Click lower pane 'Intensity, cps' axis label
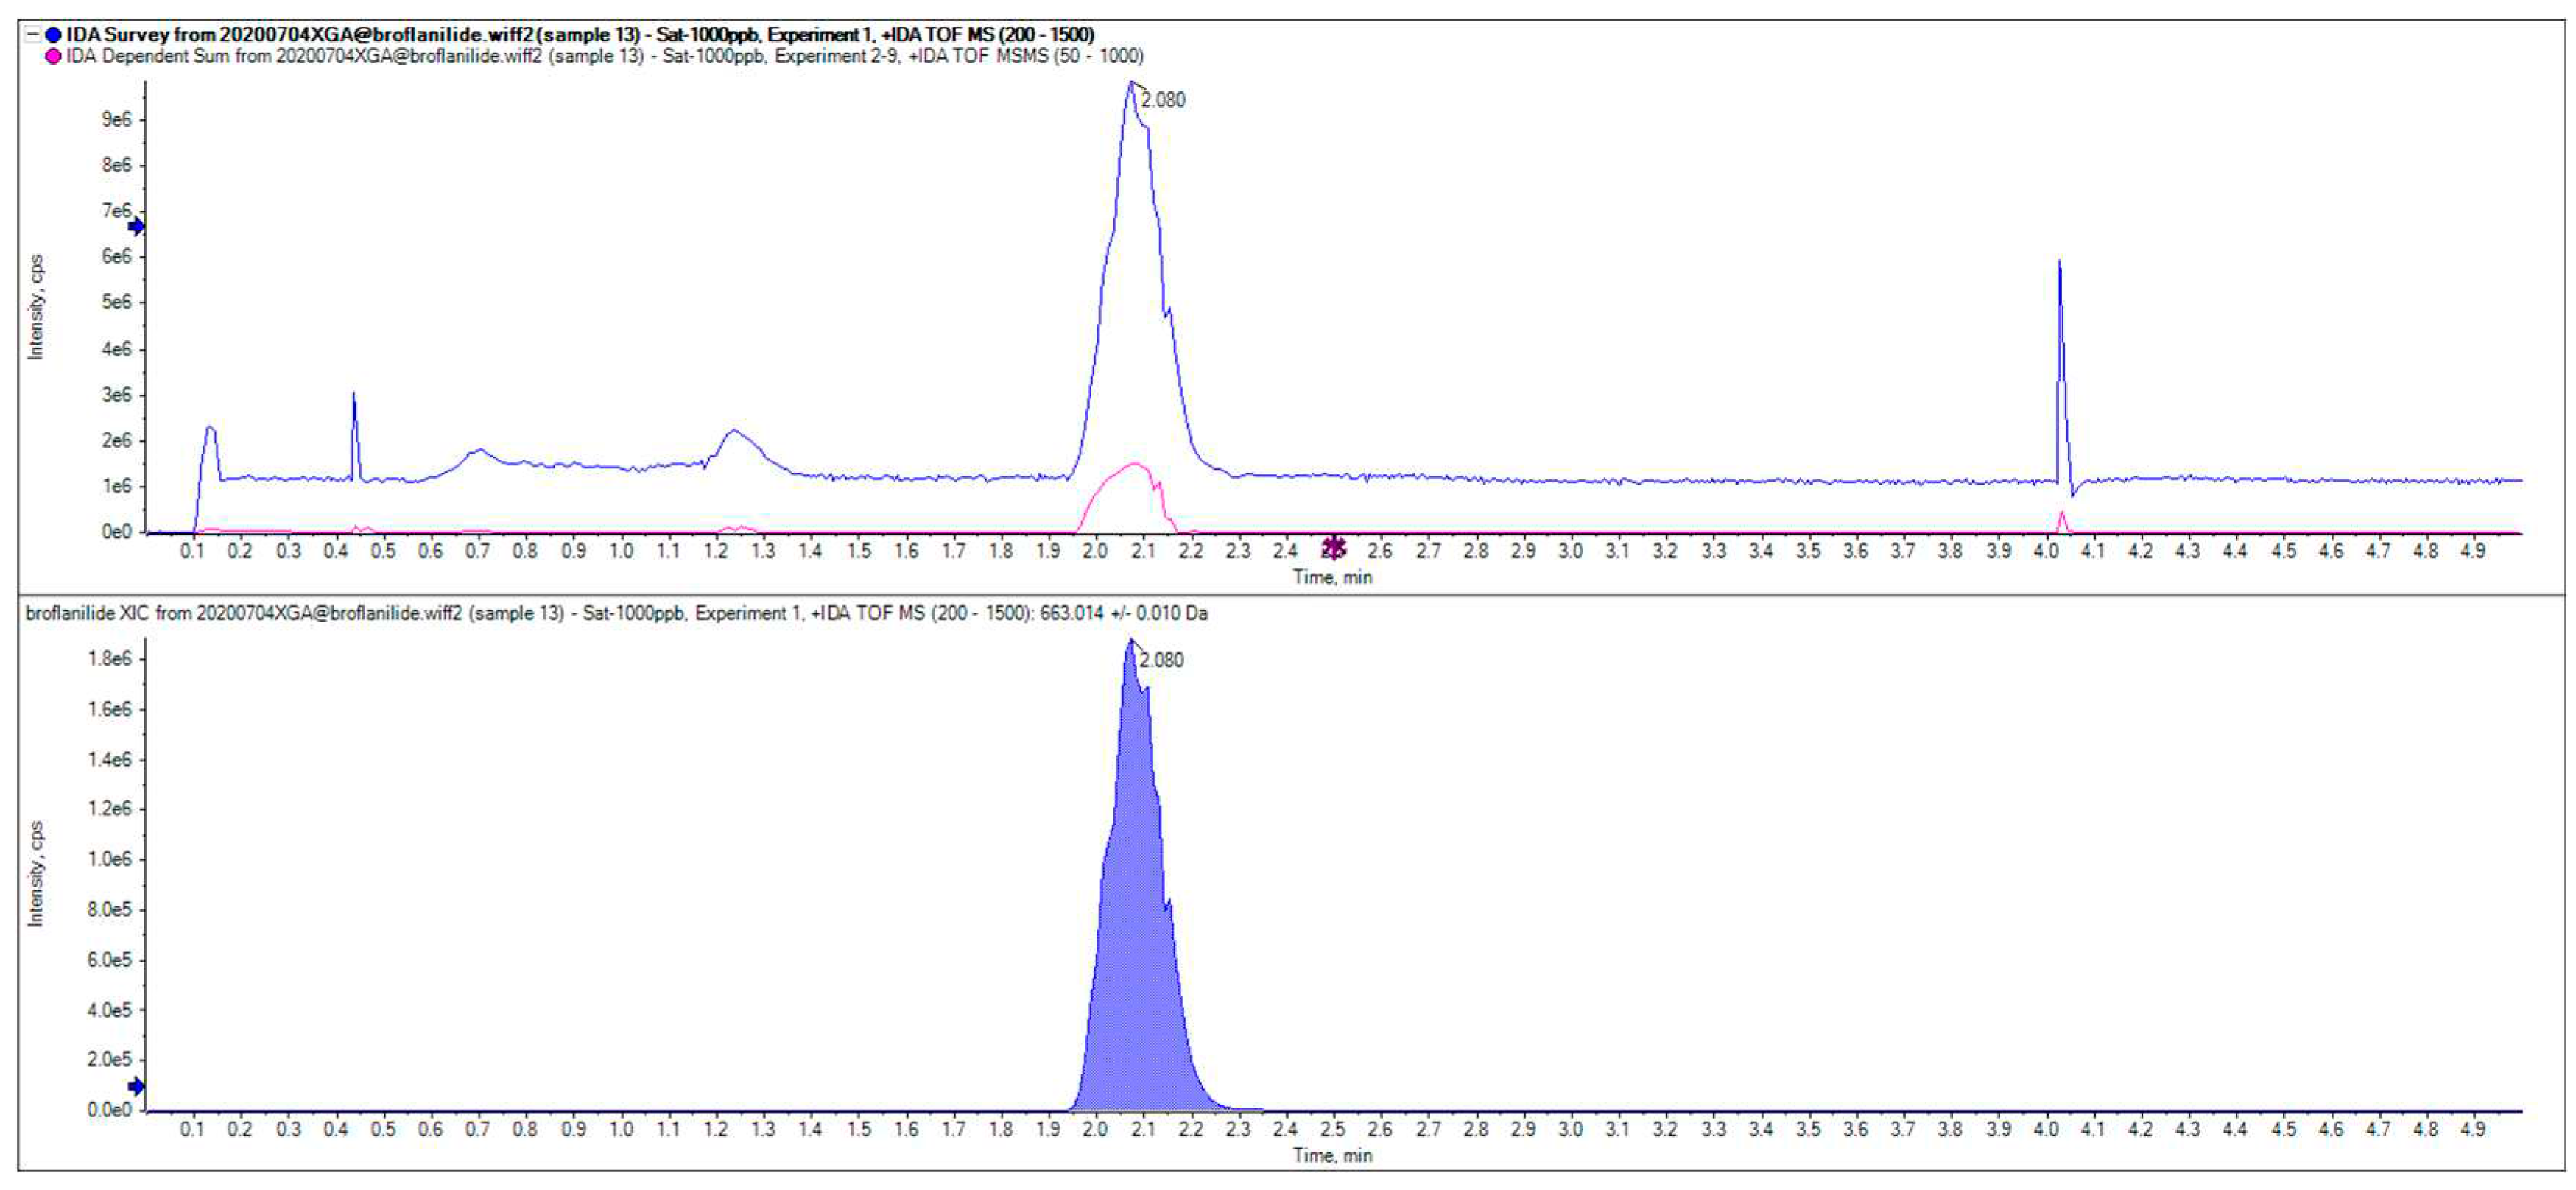 pos(36,873)
